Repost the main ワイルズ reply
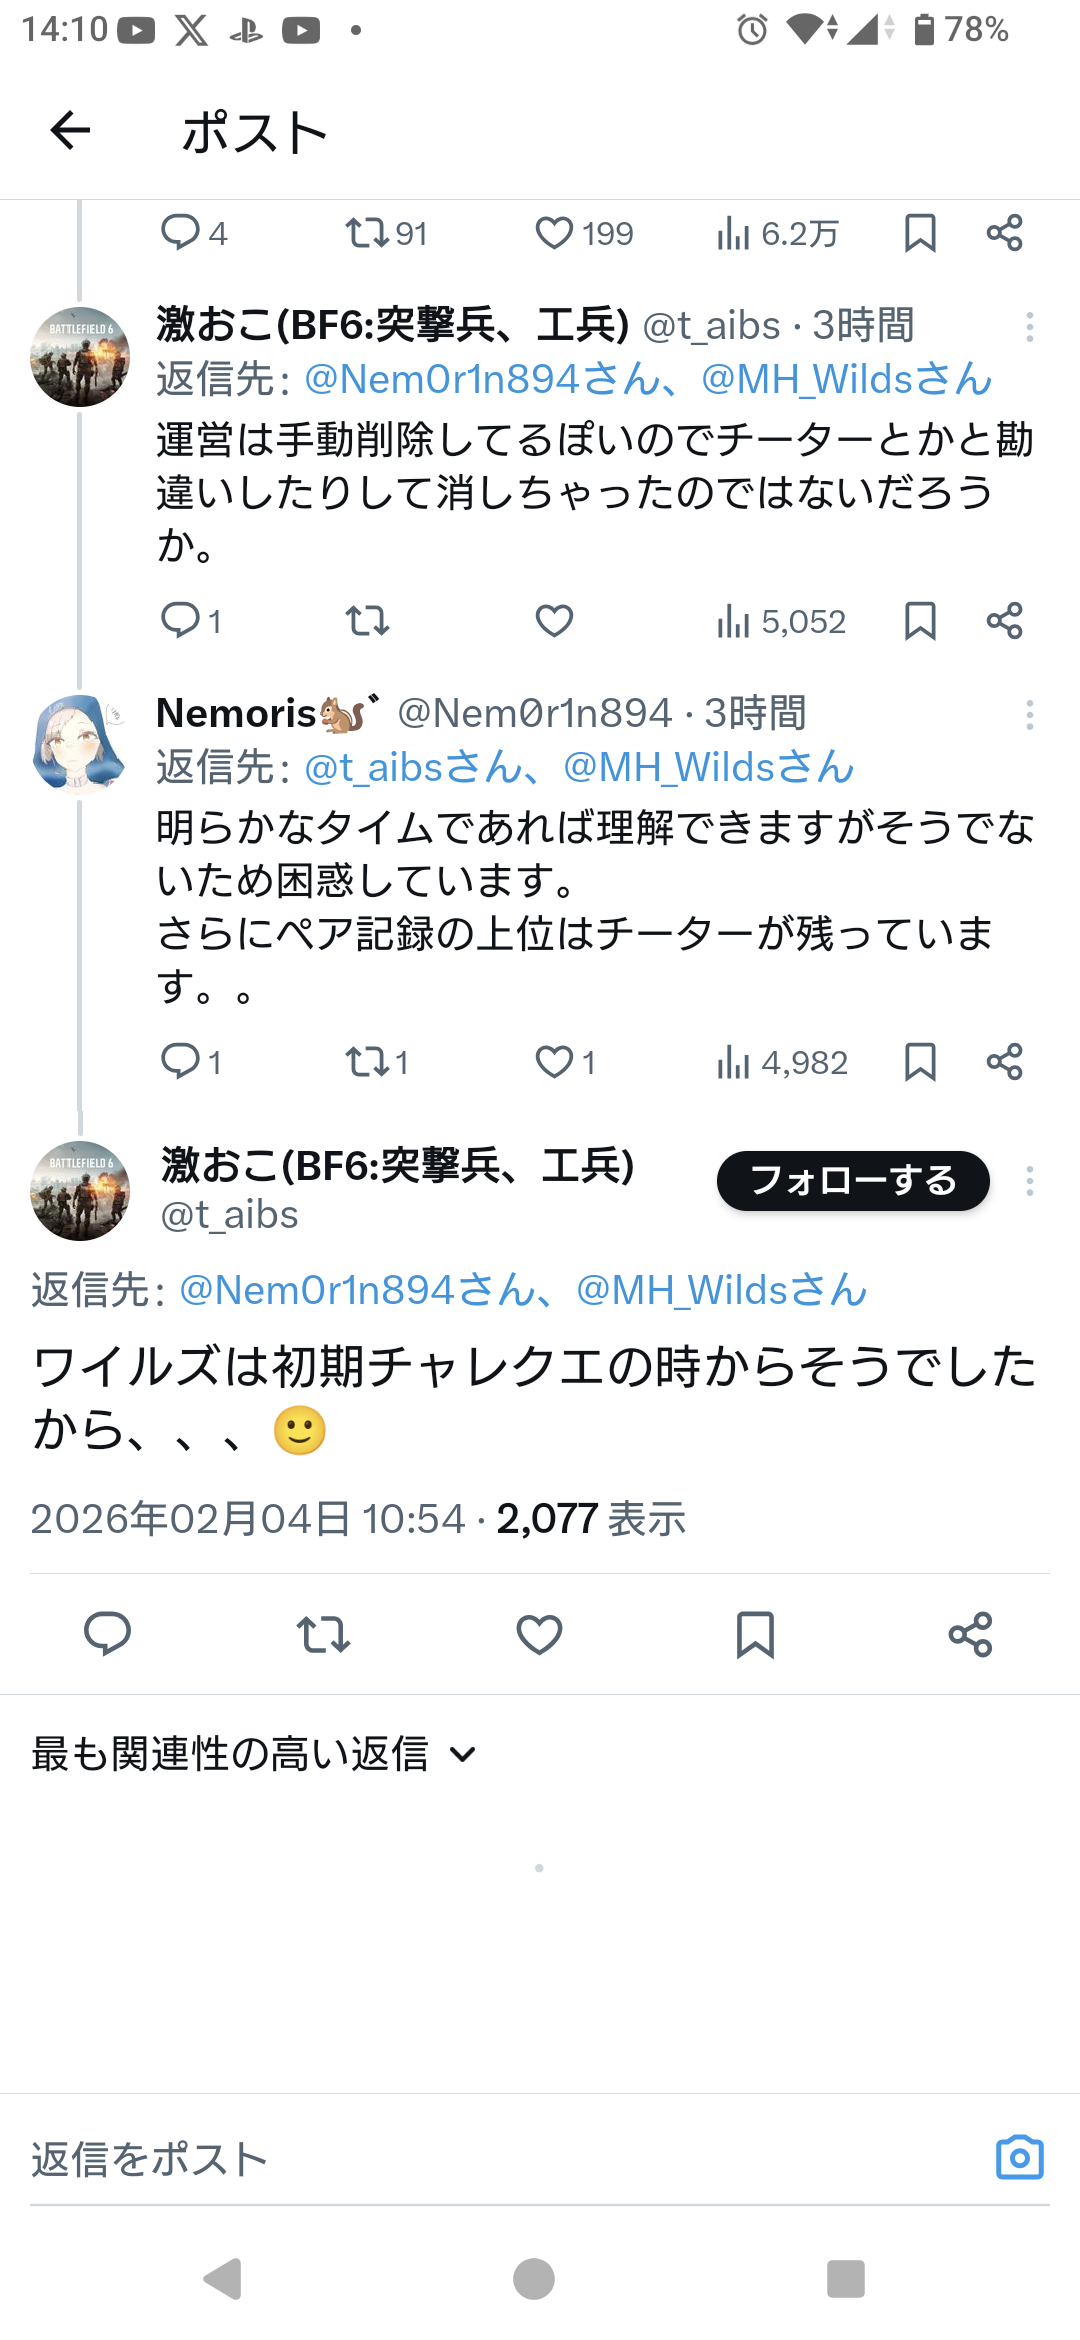Screen dimensions: 1080x2340 click(x=323, y=1635)
